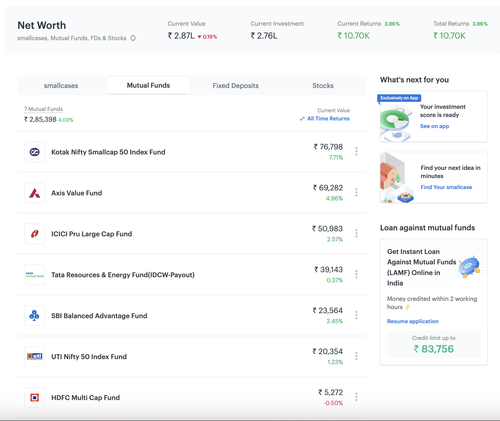Click the Axis fund logo icon
The width and height of the screenshot is (500, 421).
pyautogui.click(x=35, y=193)
